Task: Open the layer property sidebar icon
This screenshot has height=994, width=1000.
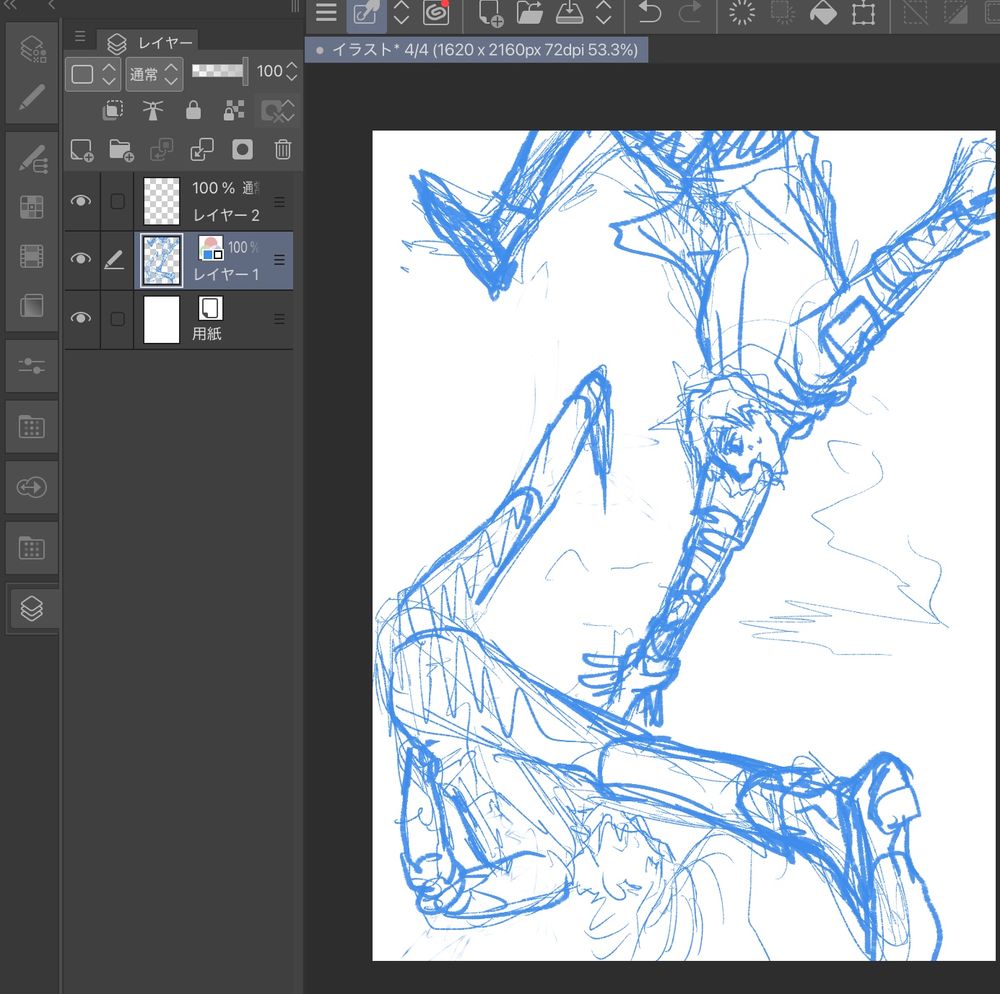Action: tap(32, 48)
